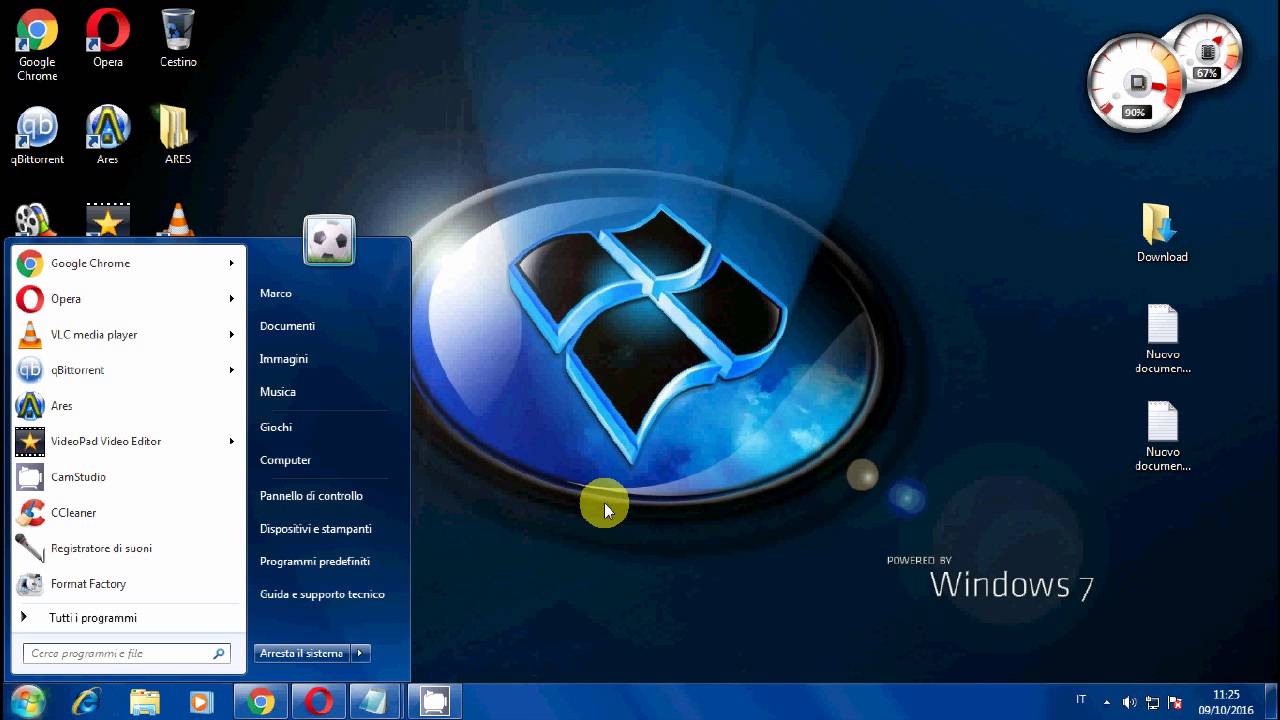
Task: Open Giochi in Start menu
Action: point(276,427)
